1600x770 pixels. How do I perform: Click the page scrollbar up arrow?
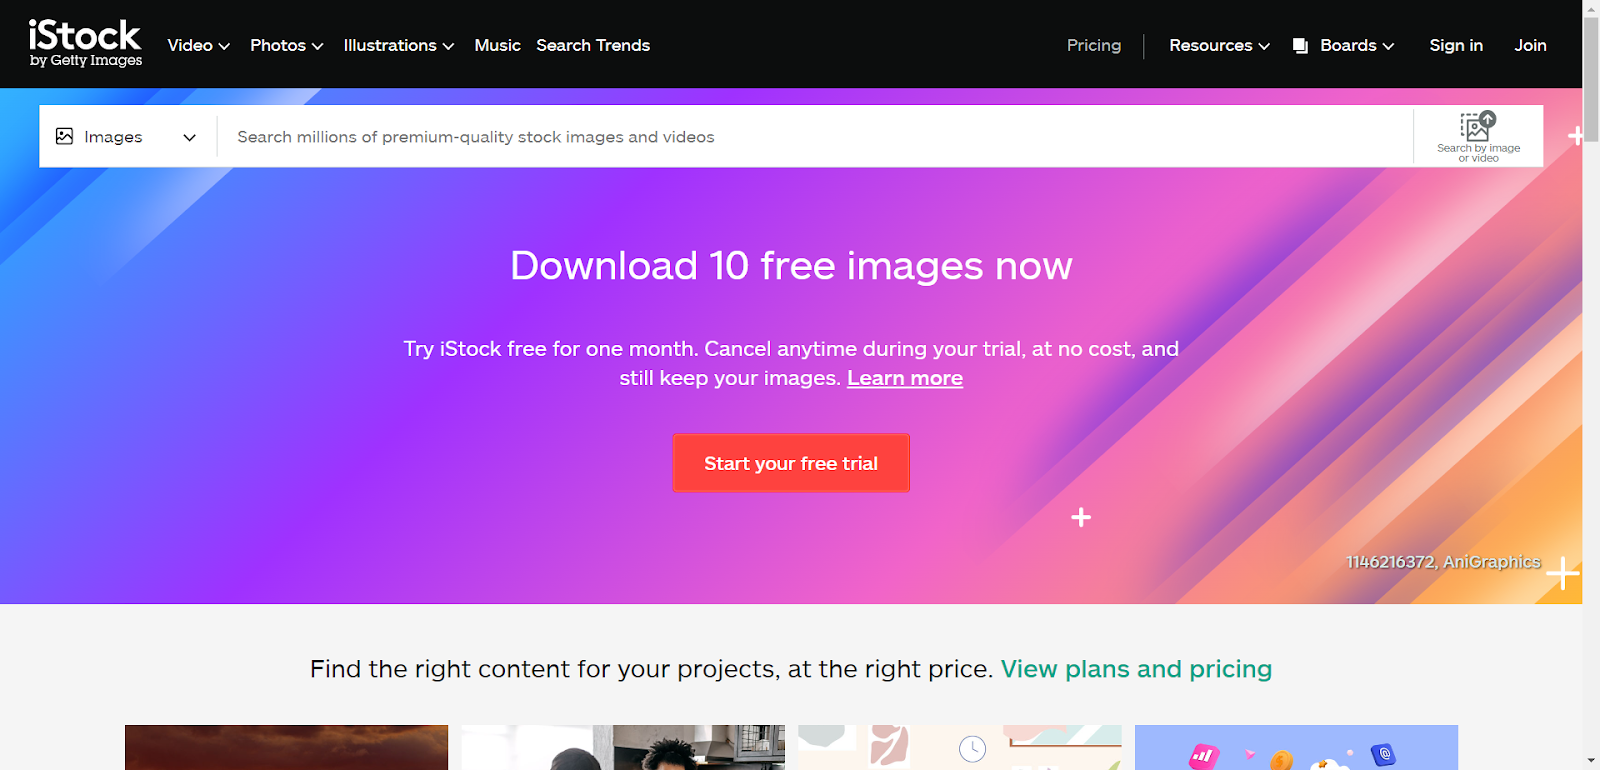(x=1591, y=9)
